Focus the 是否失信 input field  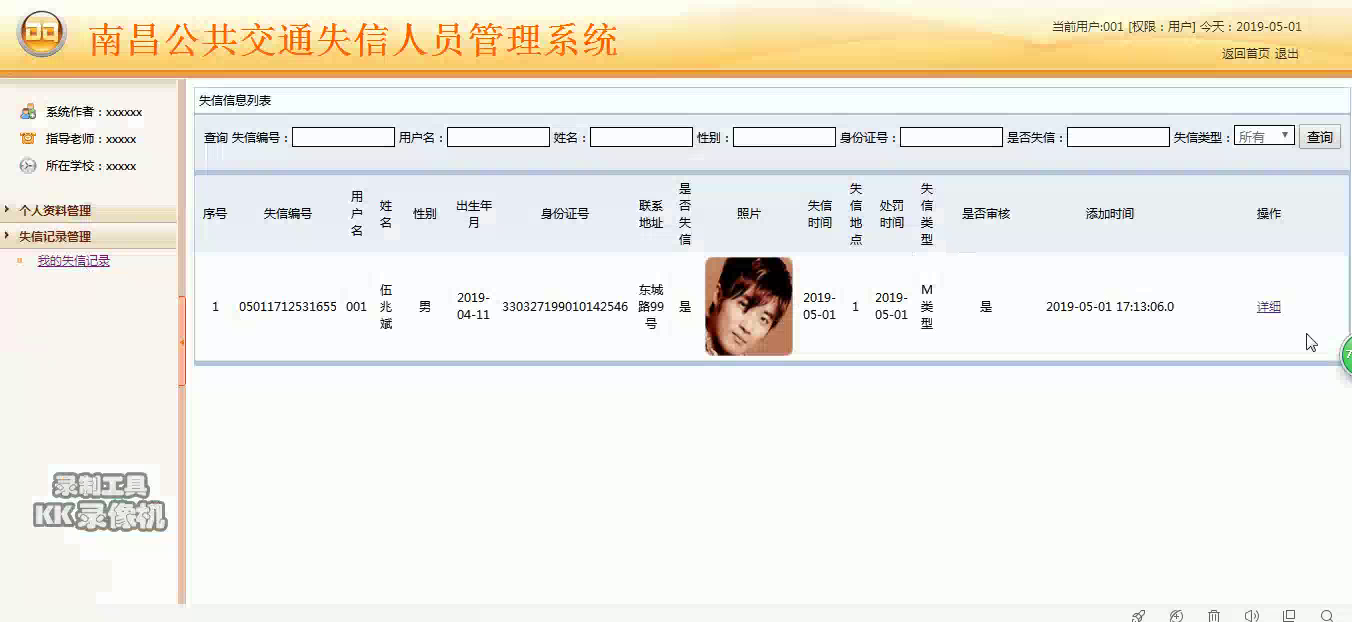(1118, 137)
